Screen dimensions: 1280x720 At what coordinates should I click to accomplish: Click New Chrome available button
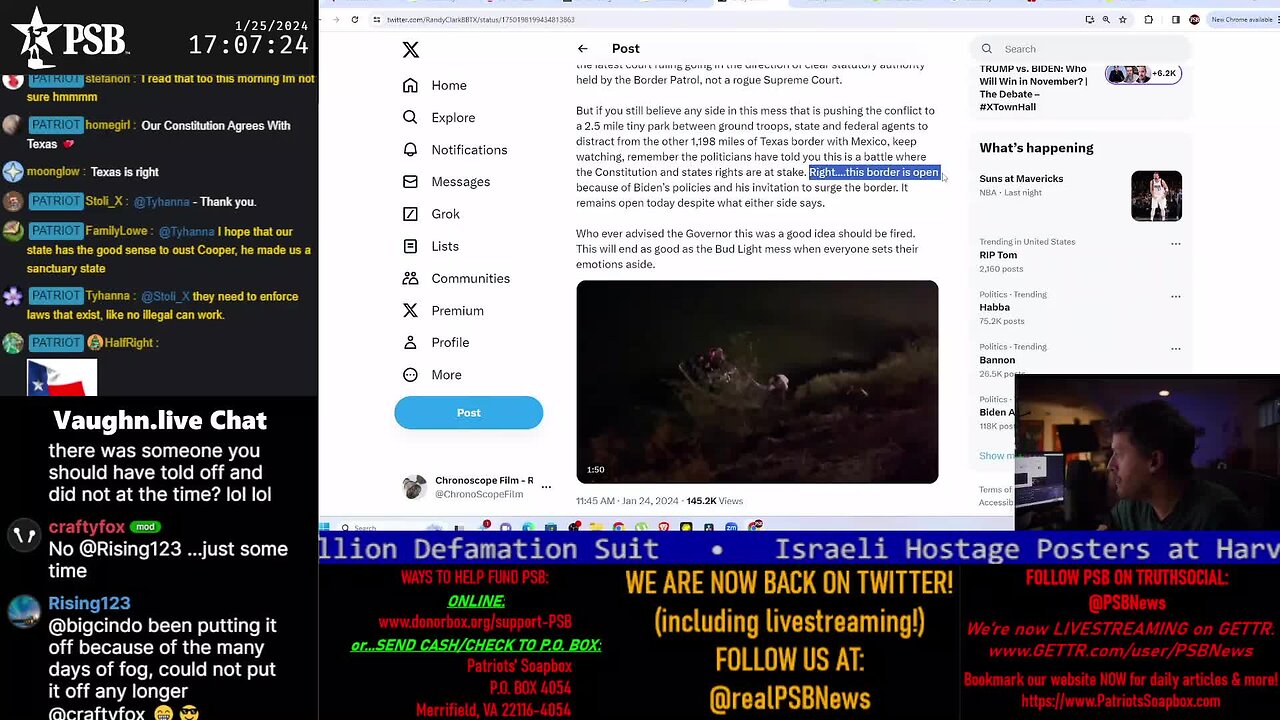pos(1243,19)
